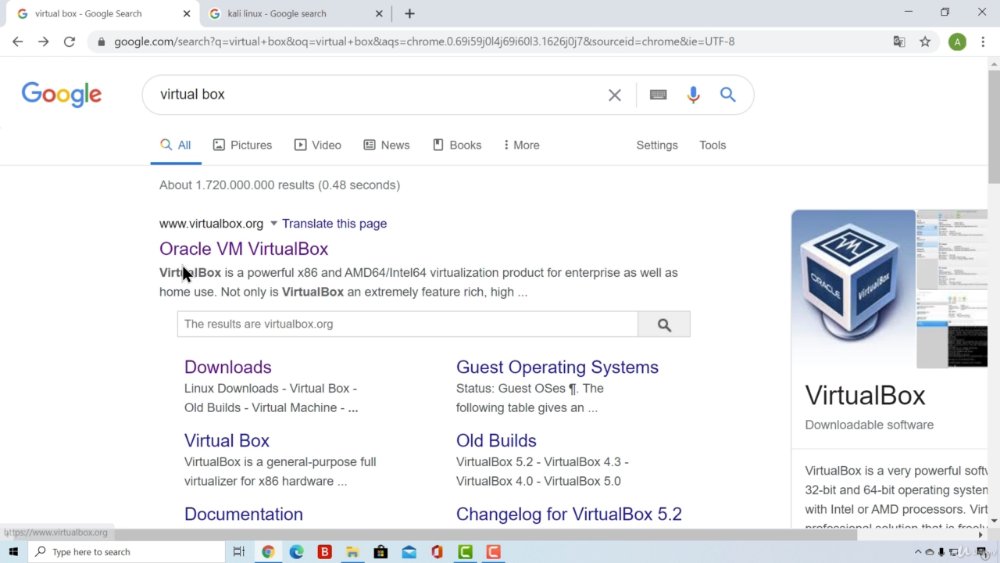Show hidden system tray icons
Viewport: 1000px width, 563px height.
coord(918,552)
